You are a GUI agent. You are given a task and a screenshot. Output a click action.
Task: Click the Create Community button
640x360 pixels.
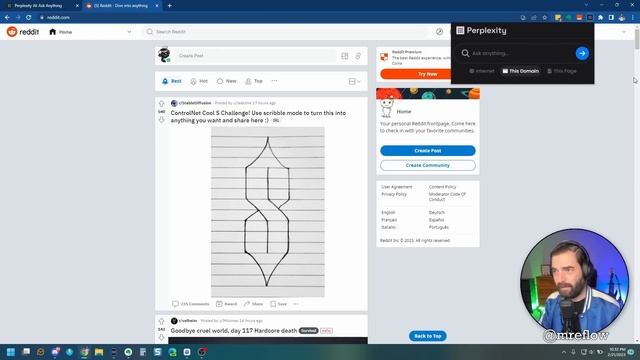click(428, 165)
